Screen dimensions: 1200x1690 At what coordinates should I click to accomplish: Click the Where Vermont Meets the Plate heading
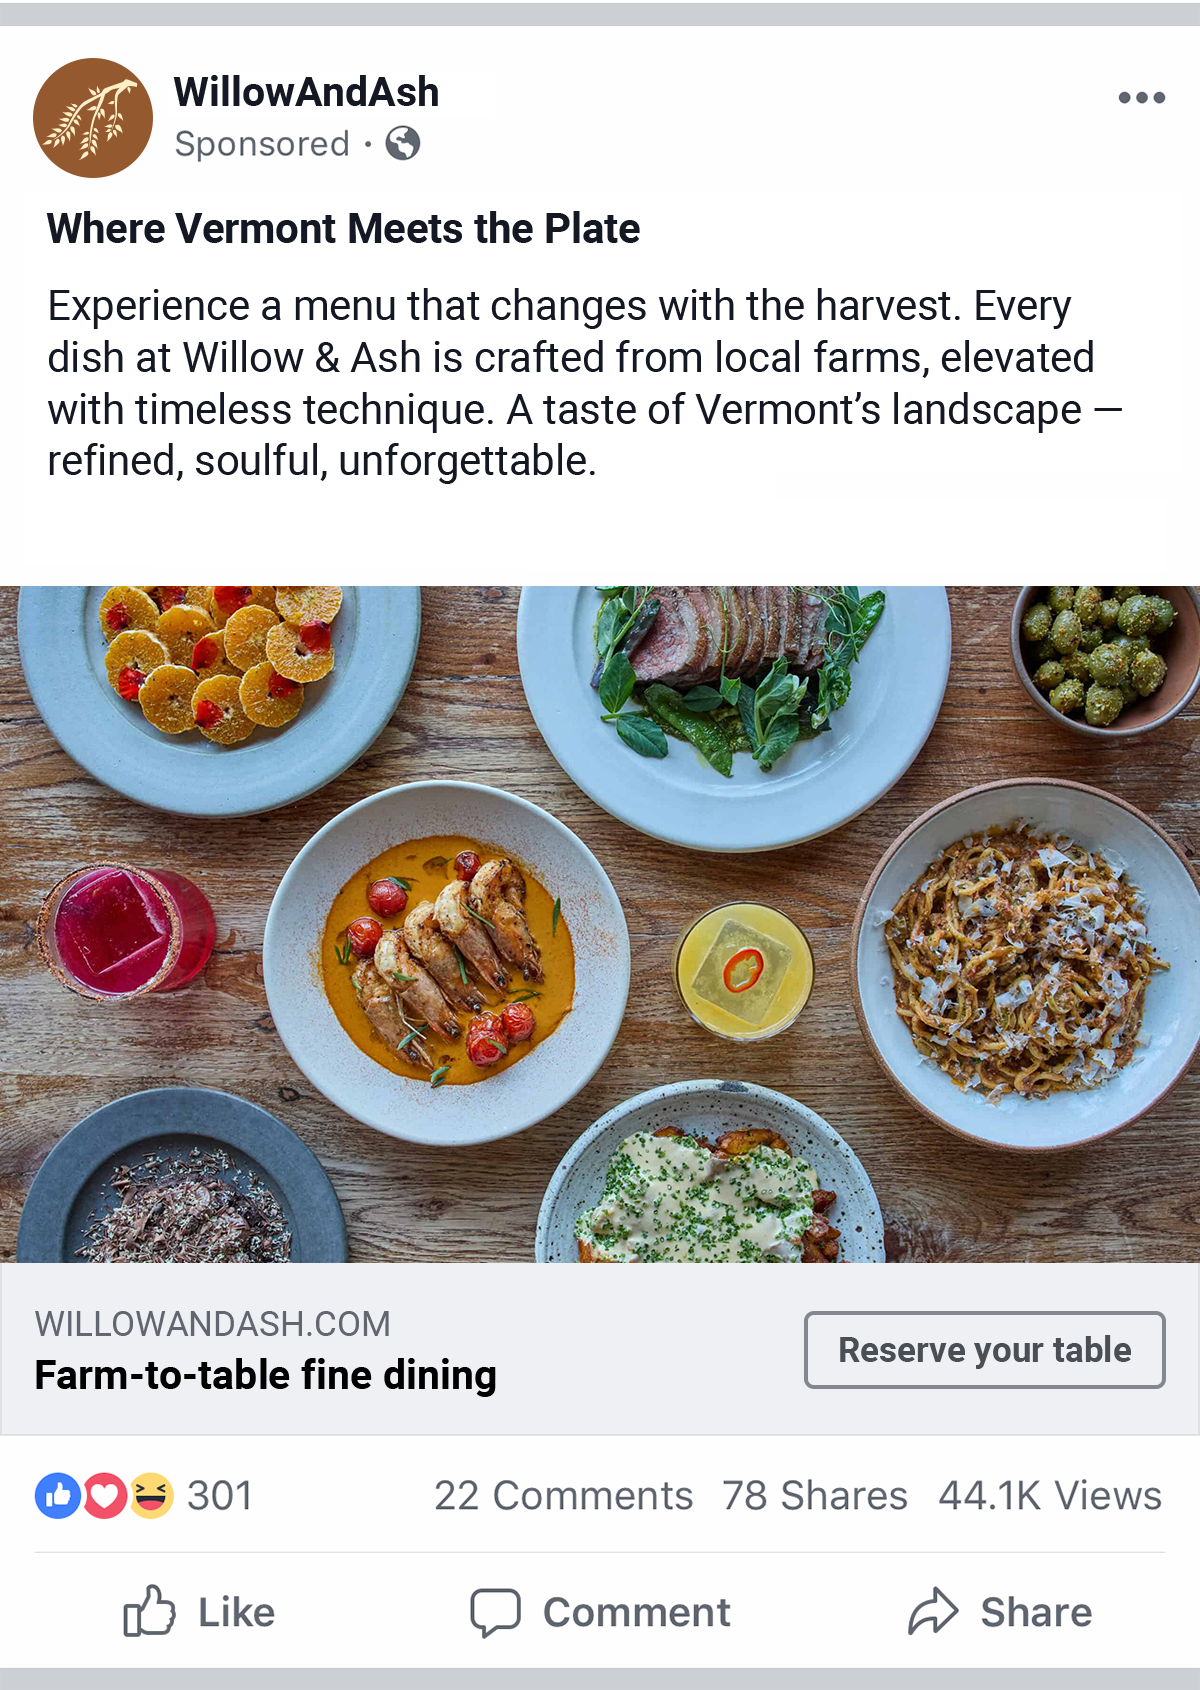(343, 229)
